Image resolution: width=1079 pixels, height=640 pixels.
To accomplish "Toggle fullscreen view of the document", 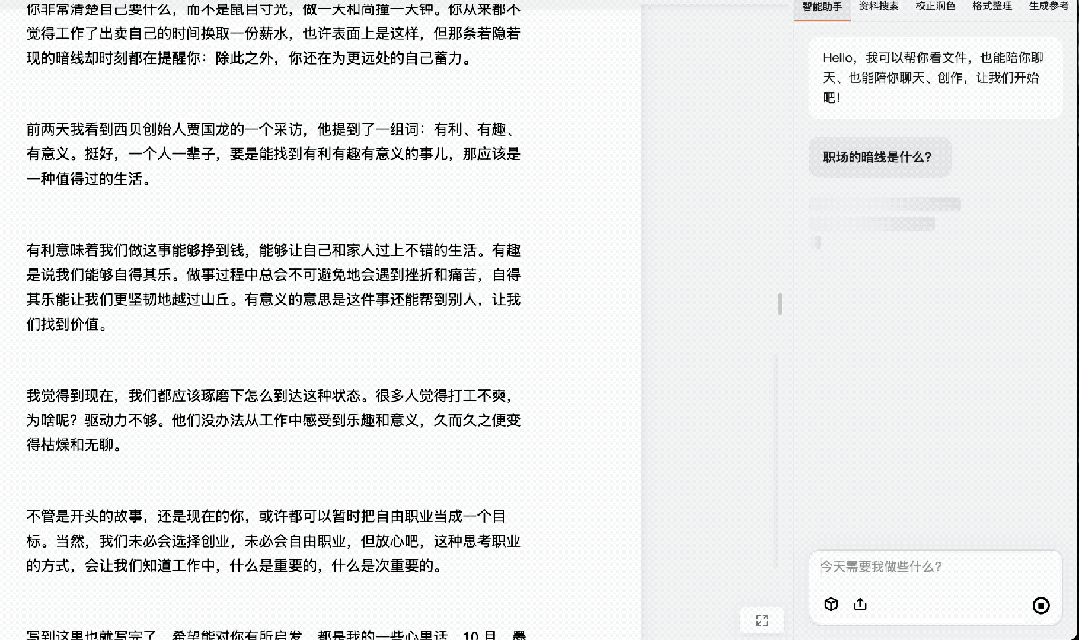I will (762, 621).
